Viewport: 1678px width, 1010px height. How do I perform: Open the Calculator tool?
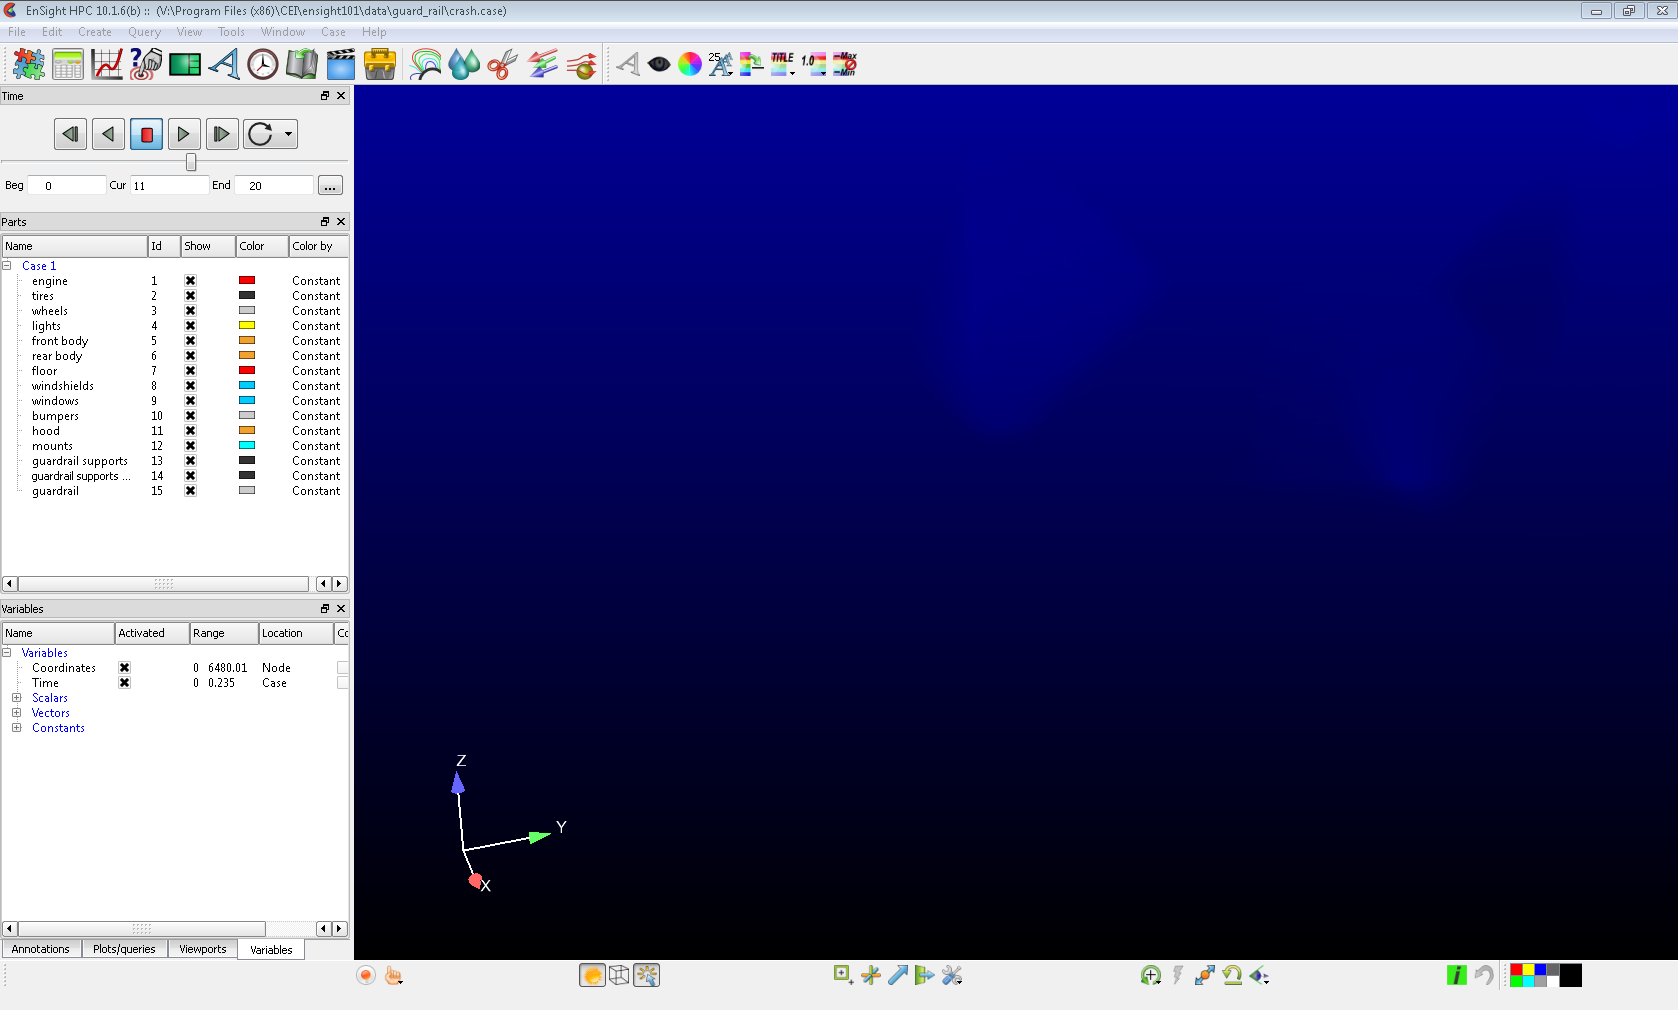pyautogui.click(x=68, y=64)
